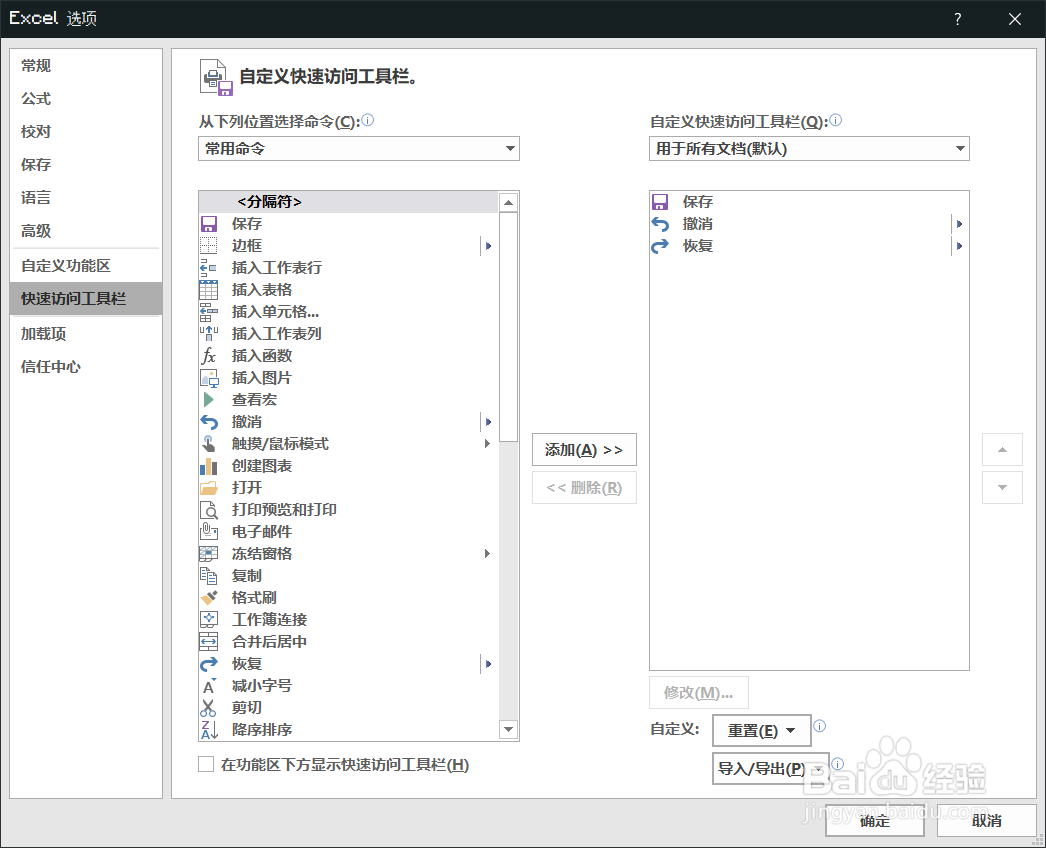Open the 常用命令 dropdown
Image resolution: width=1046 pixels, height=848 pixels.
coord(358,148)
